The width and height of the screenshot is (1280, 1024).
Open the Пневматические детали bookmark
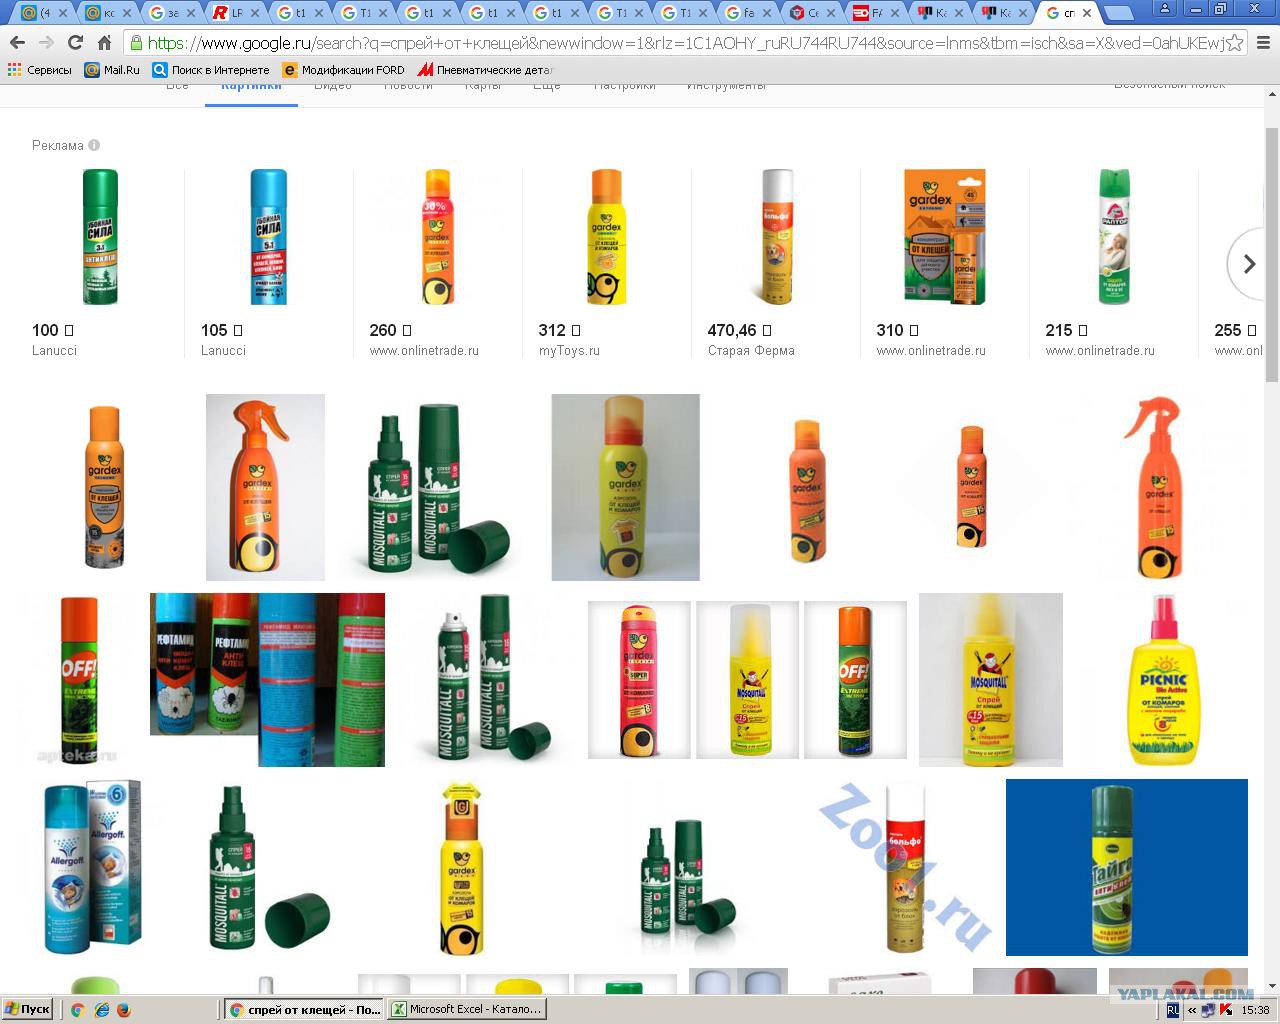(x=485, y=70)
